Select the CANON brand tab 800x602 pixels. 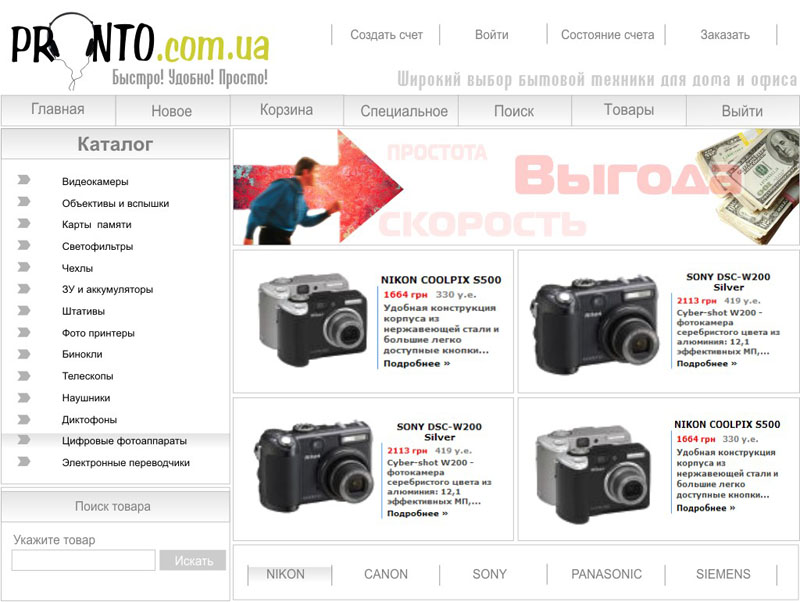click(x=386, y=574)
